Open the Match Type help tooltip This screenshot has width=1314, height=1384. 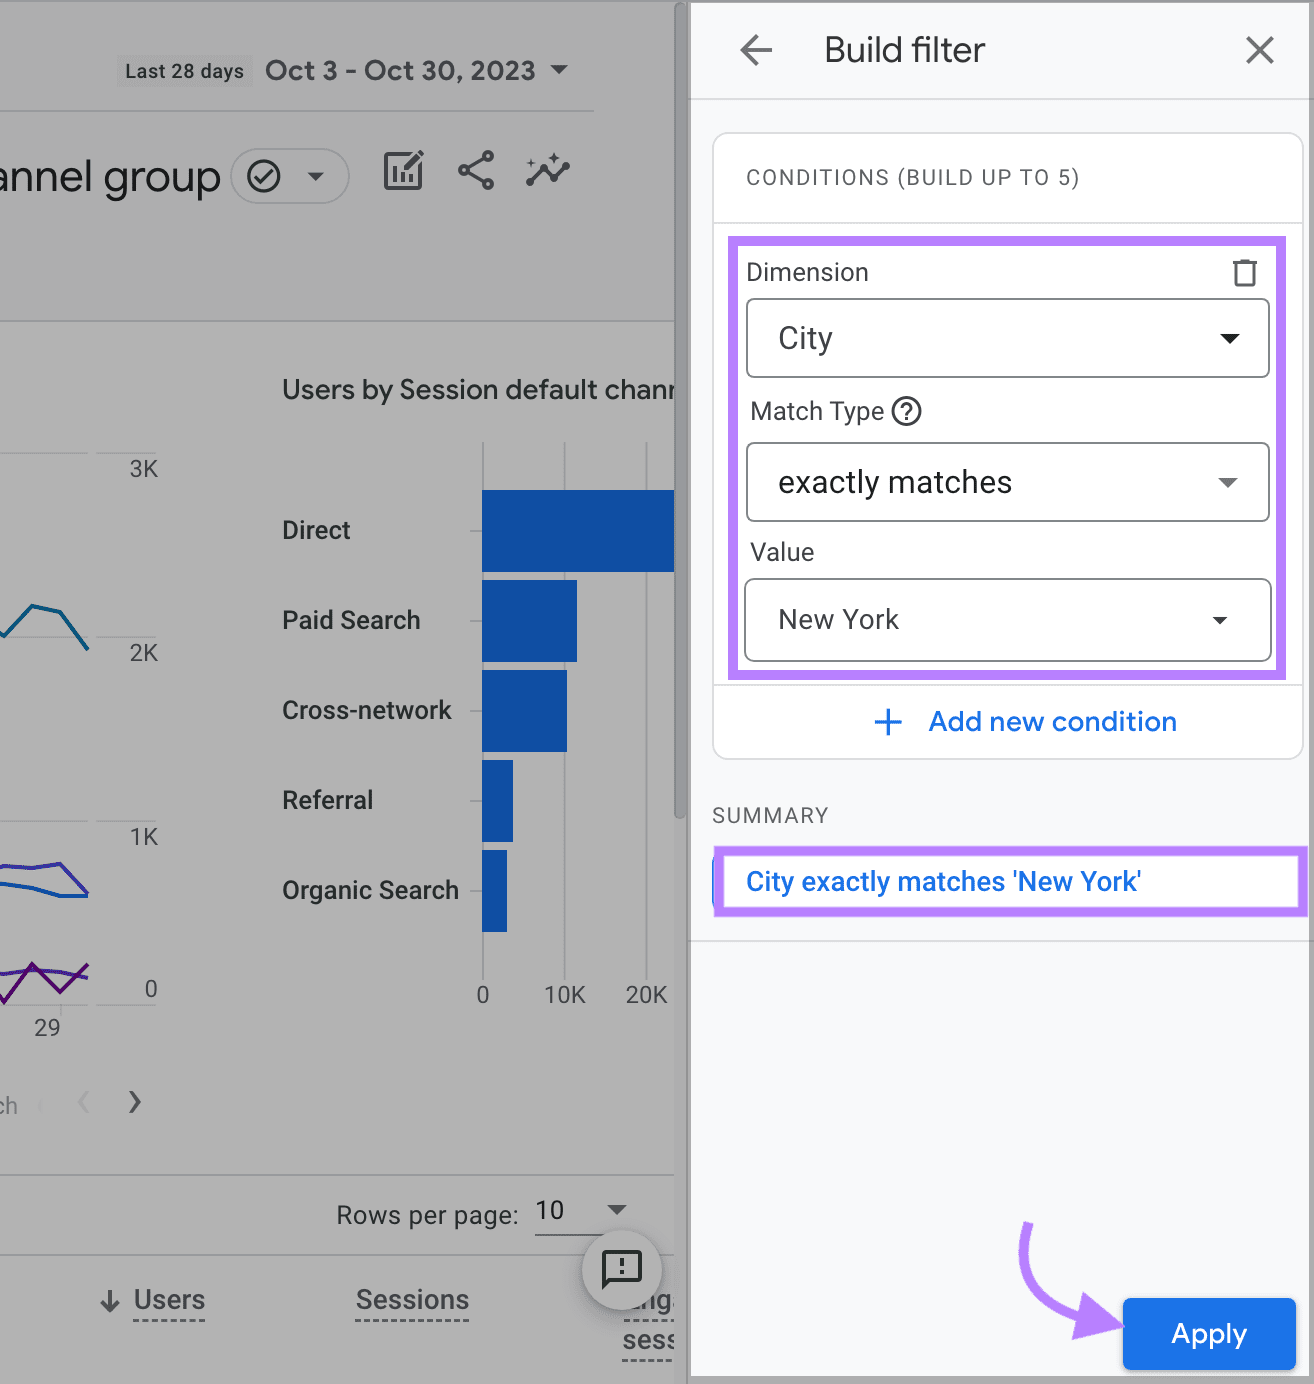point(906,411)
